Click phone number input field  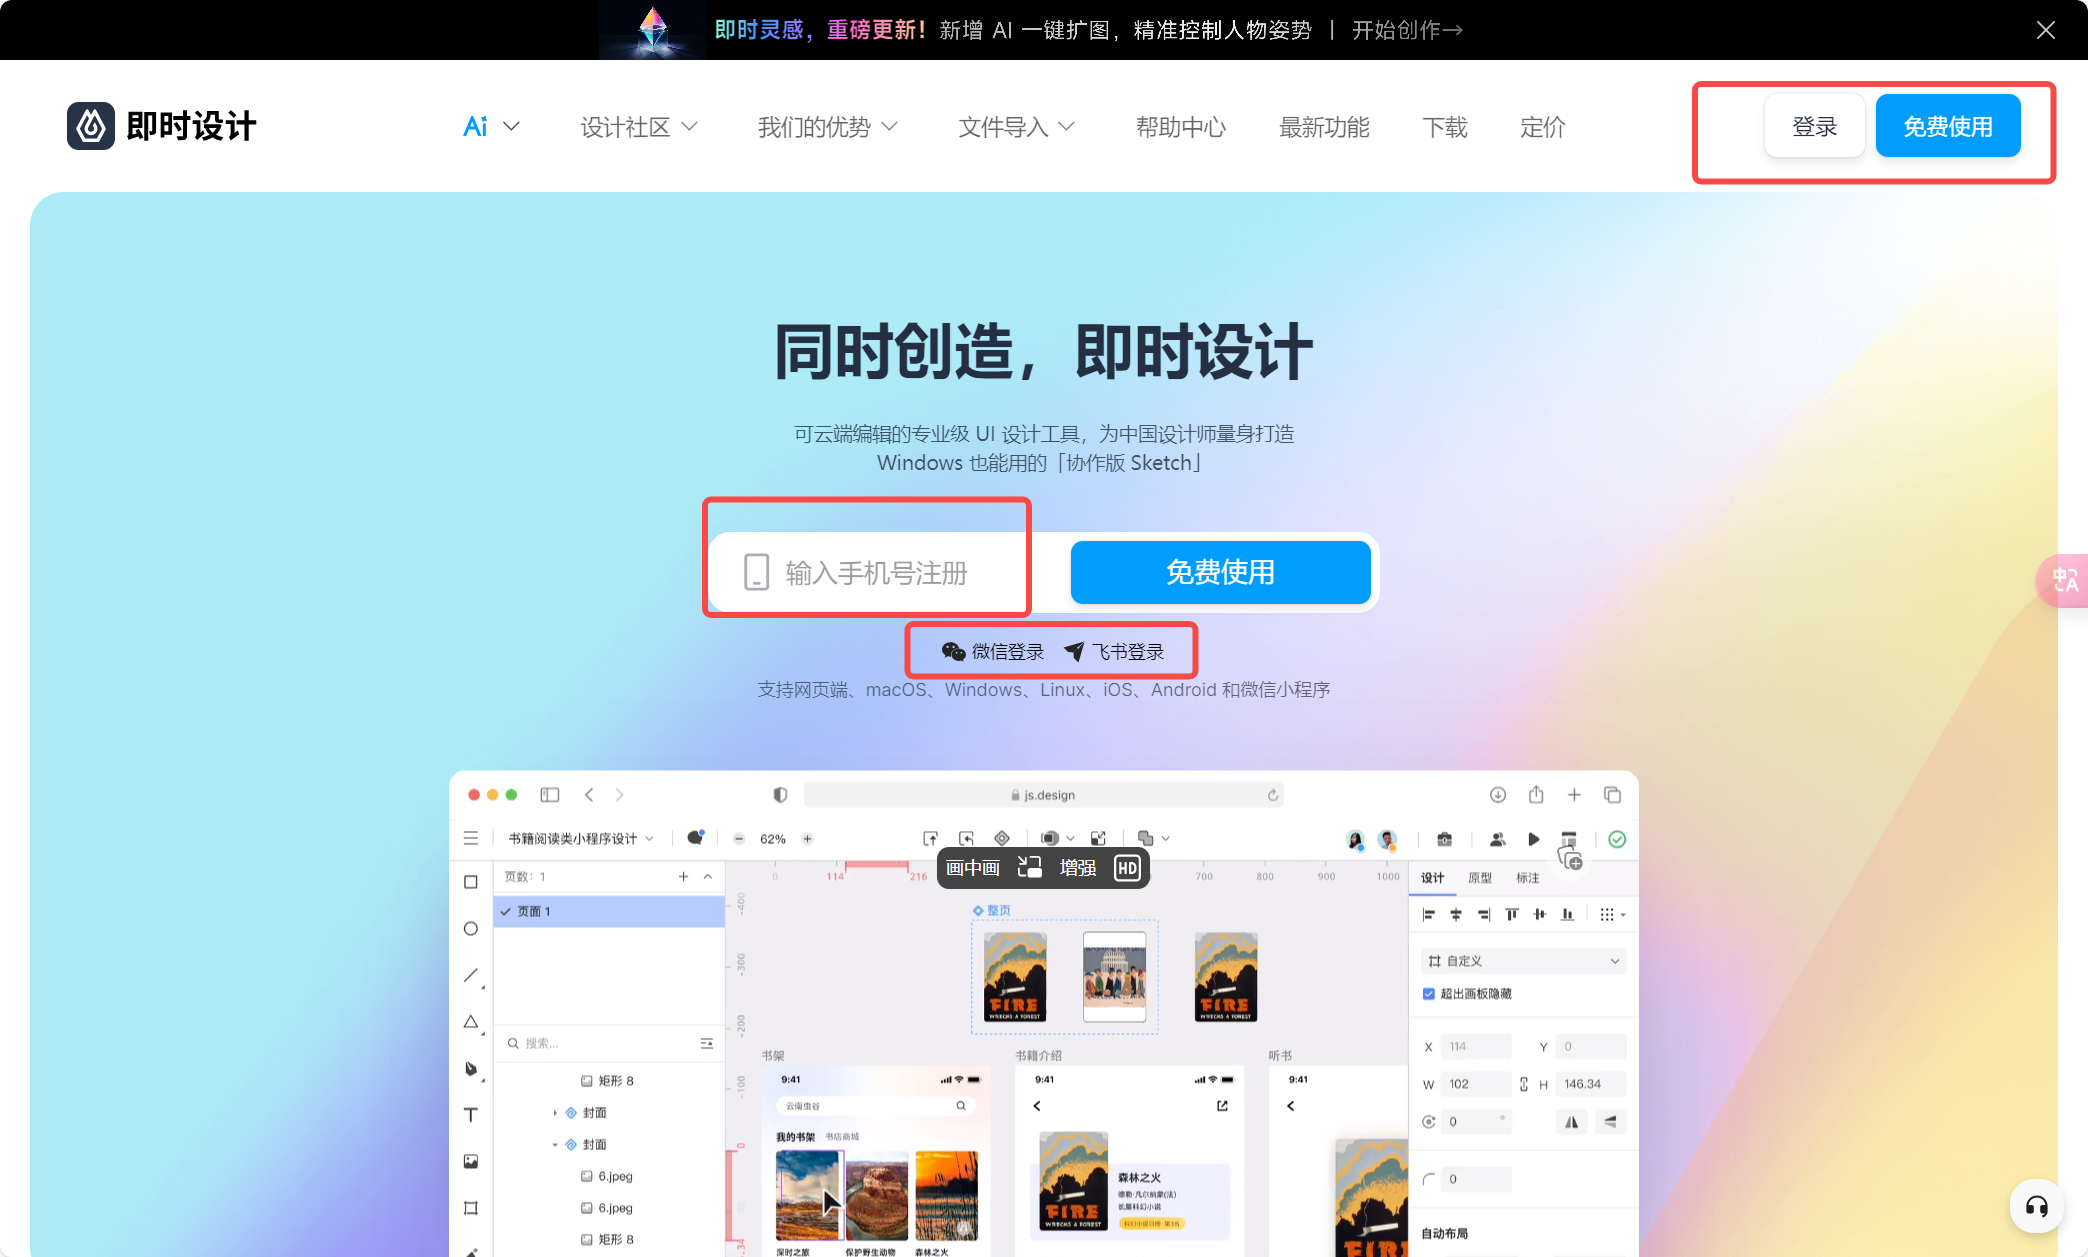(871, 571)
